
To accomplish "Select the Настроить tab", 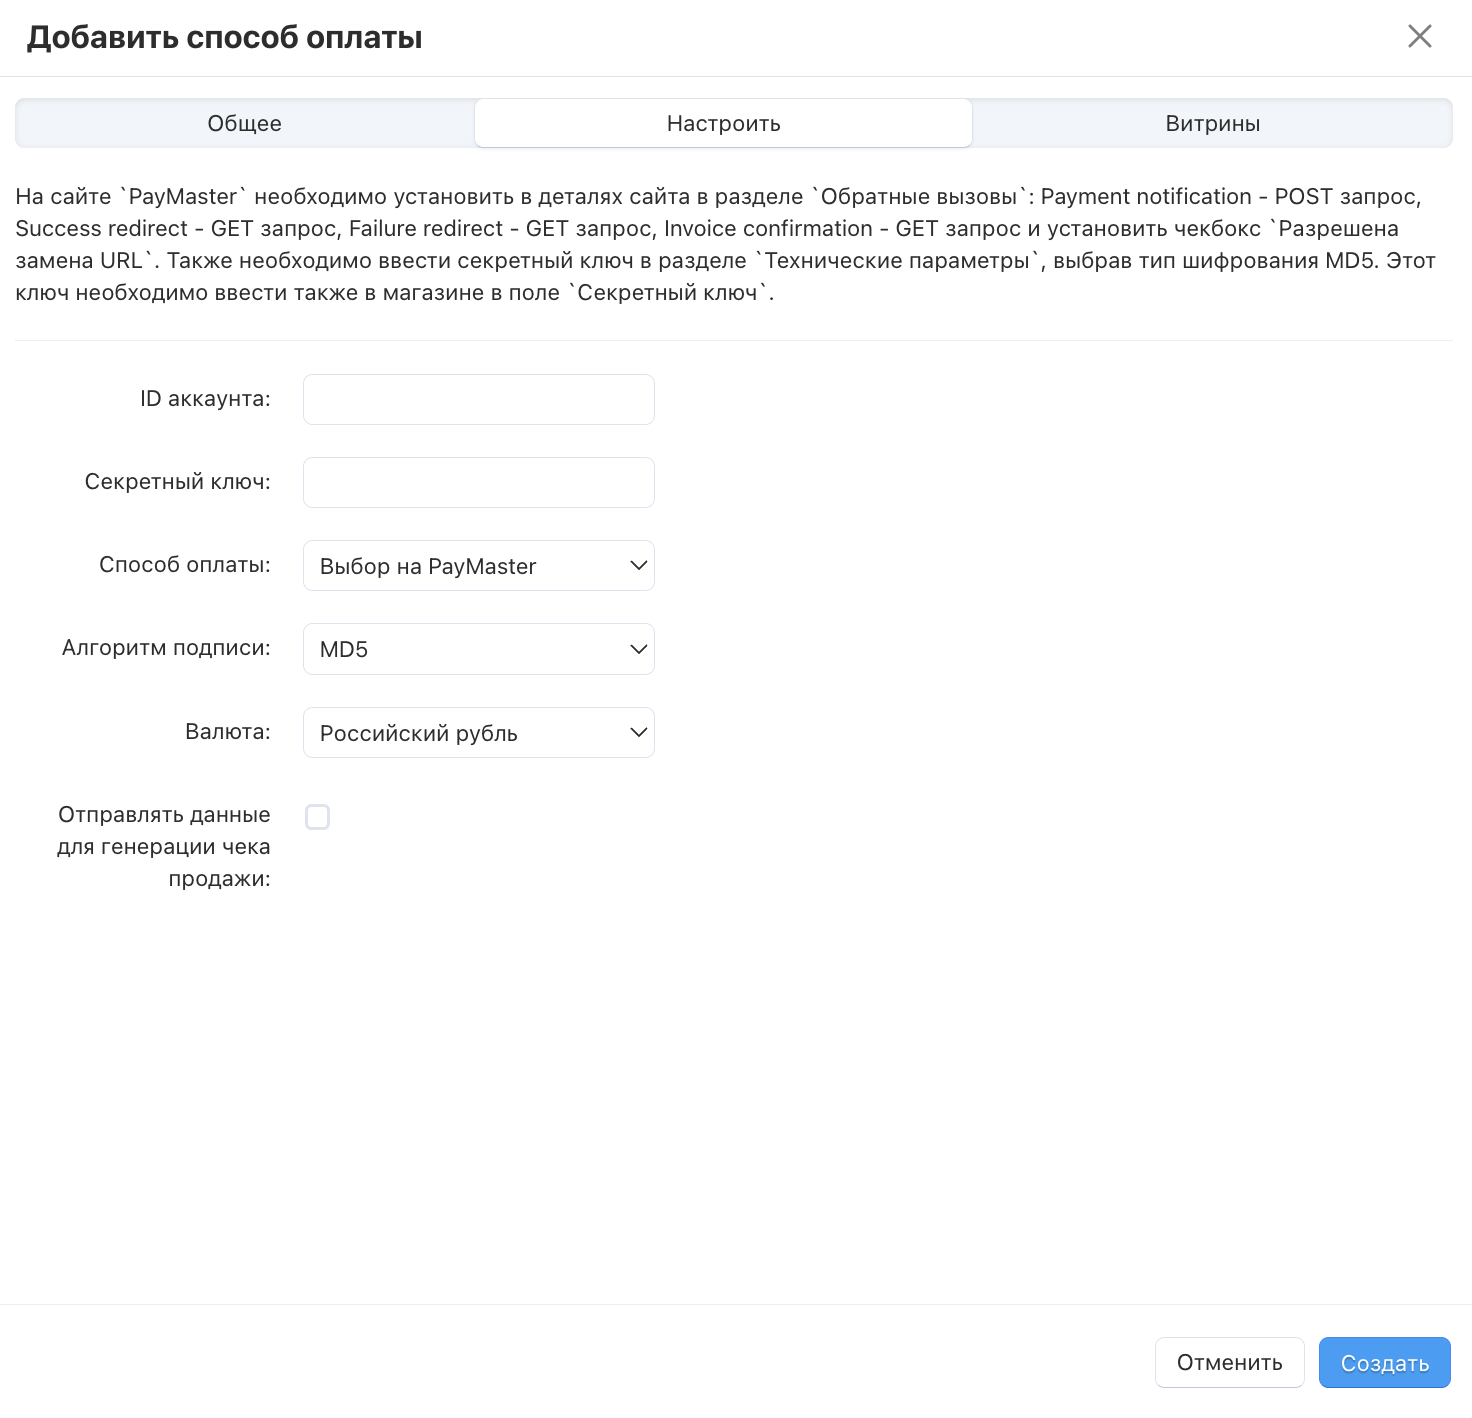I will click(x=723, y=124).
